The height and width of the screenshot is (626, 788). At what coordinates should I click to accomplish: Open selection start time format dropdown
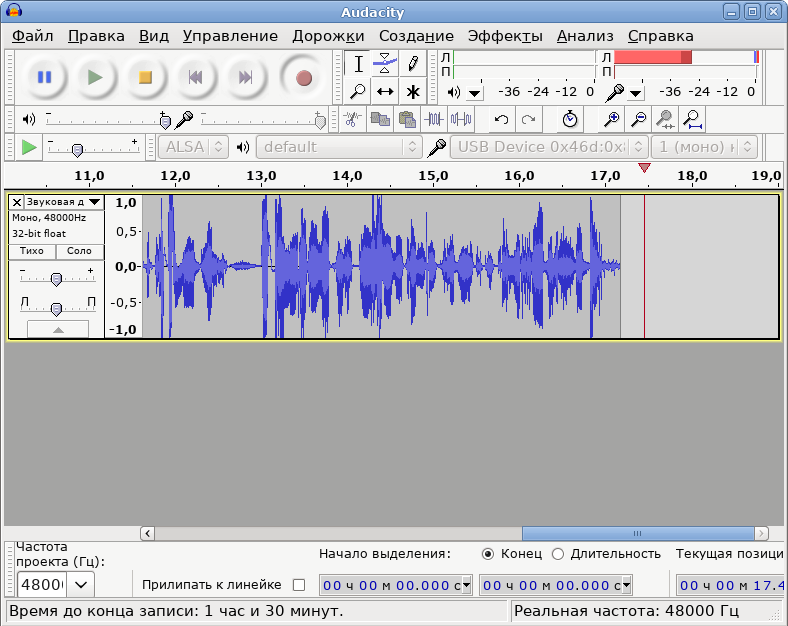click(x=466, y=585)
